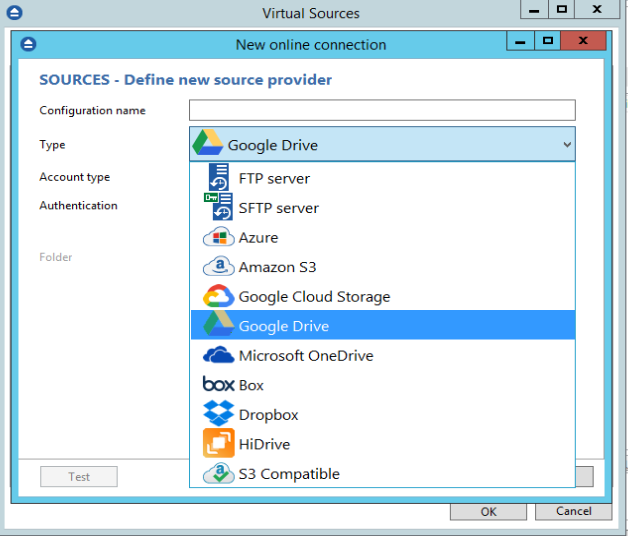Screen dimensions: 628x536
Task: Click the Microsoft OneDrive cloud icon
Action: tap(219, 355)
